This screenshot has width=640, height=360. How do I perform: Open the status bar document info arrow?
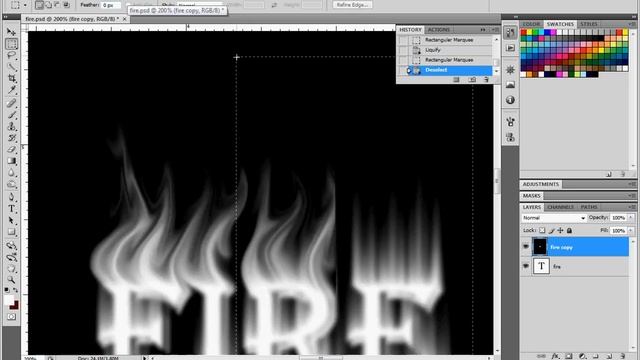coord(144,358)
